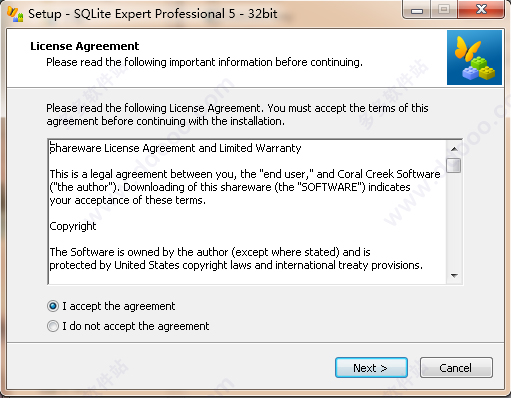The height and width of the screenshot is (398, 511).
Task: Click the window title "Setup - SQLite Expert Professional 5"
Action: [x=153, y=14]
